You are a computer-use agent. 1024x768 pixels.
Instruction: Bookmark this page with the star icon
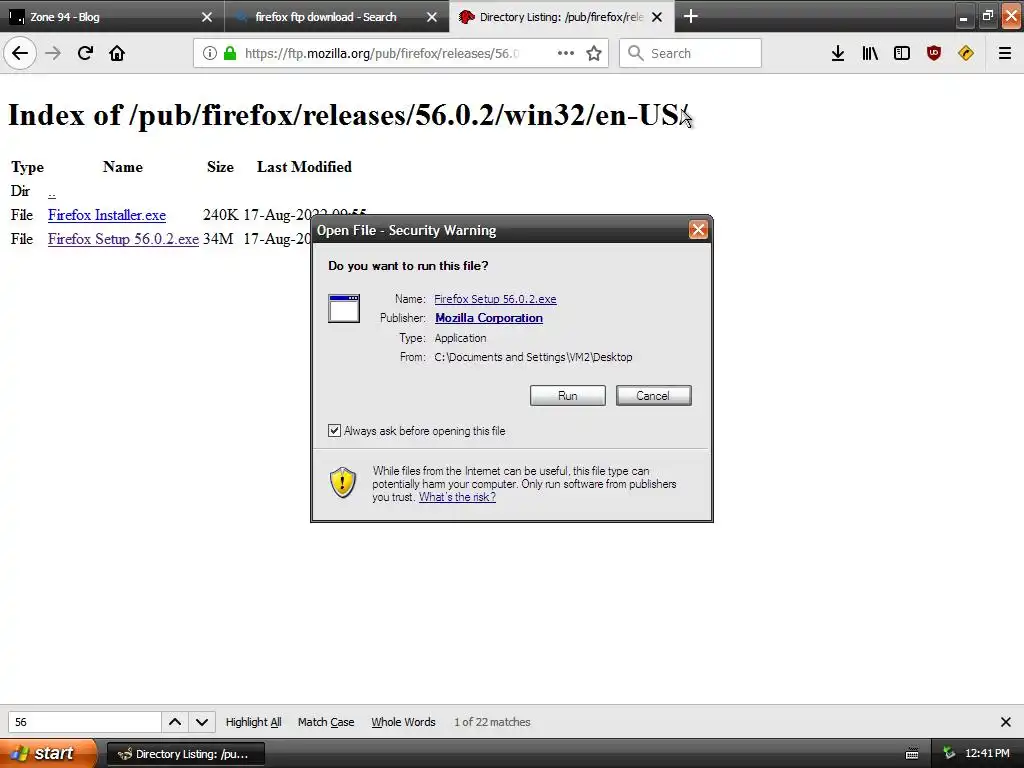(x=594, y=53)
